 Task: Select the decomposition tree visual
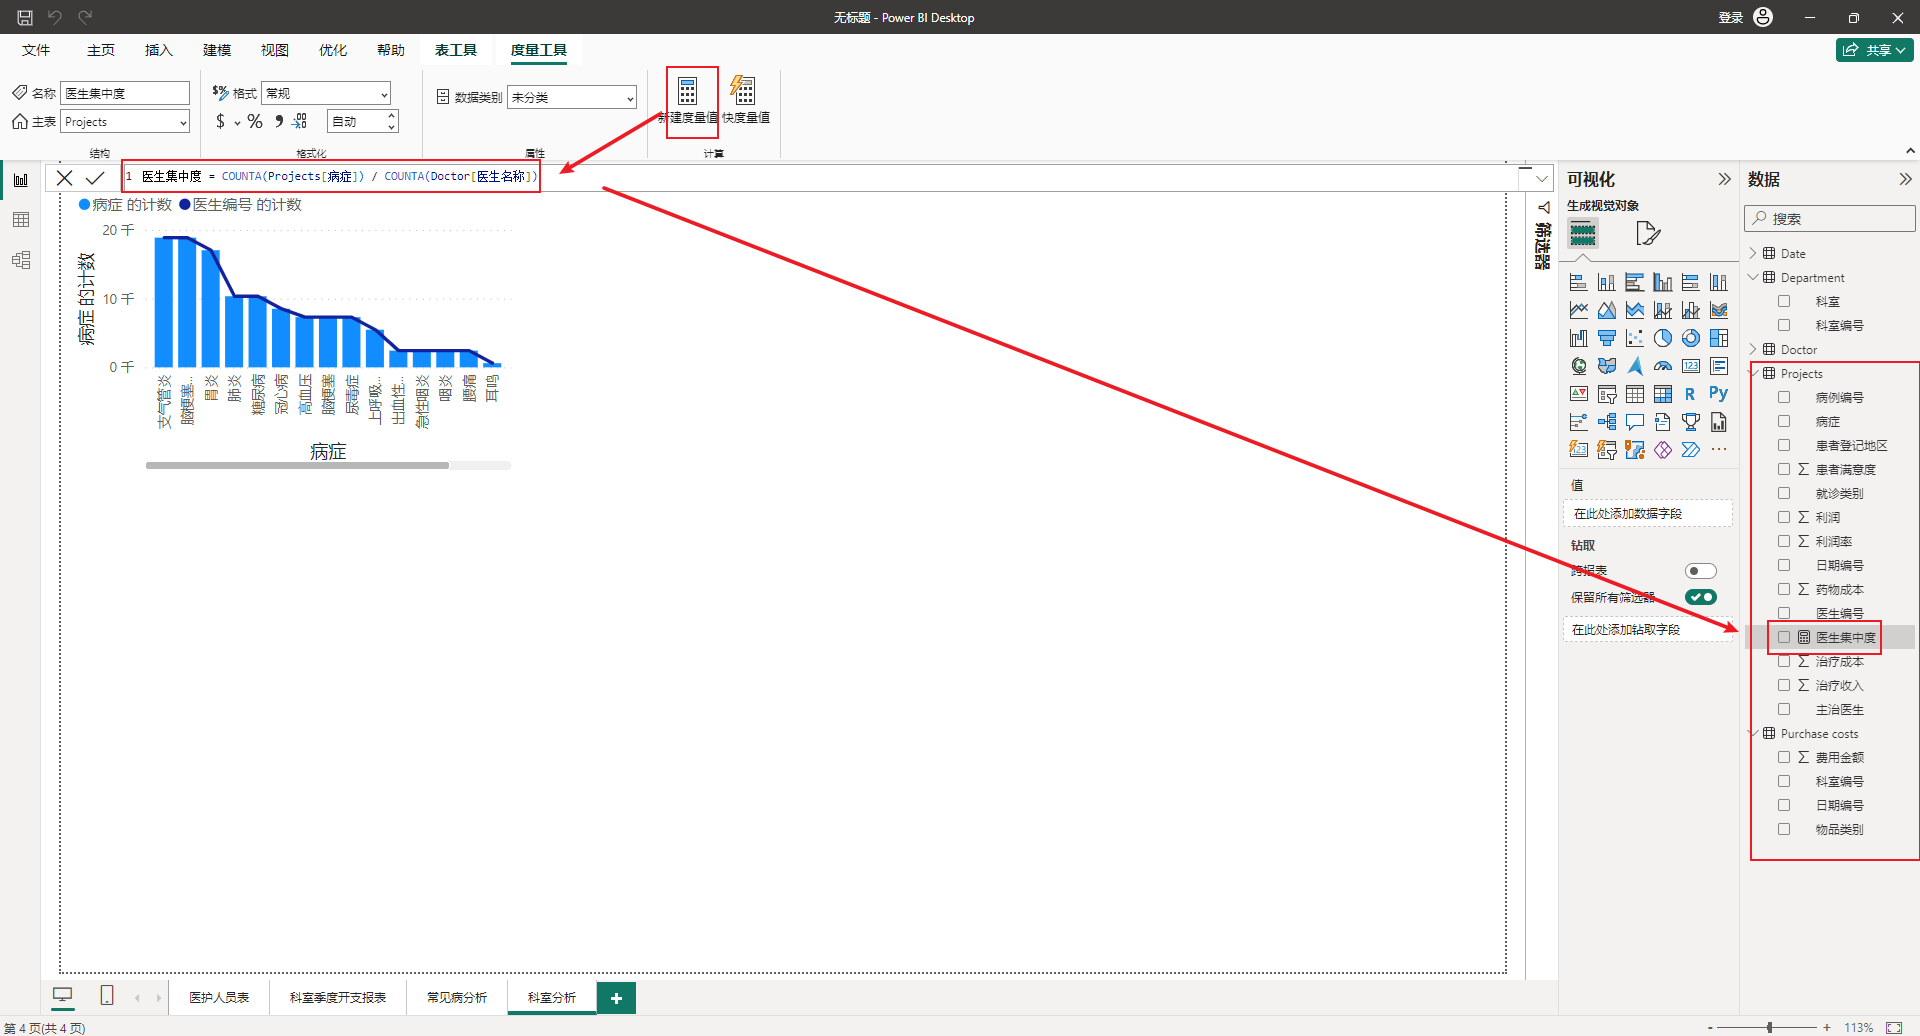(1607, 422)
